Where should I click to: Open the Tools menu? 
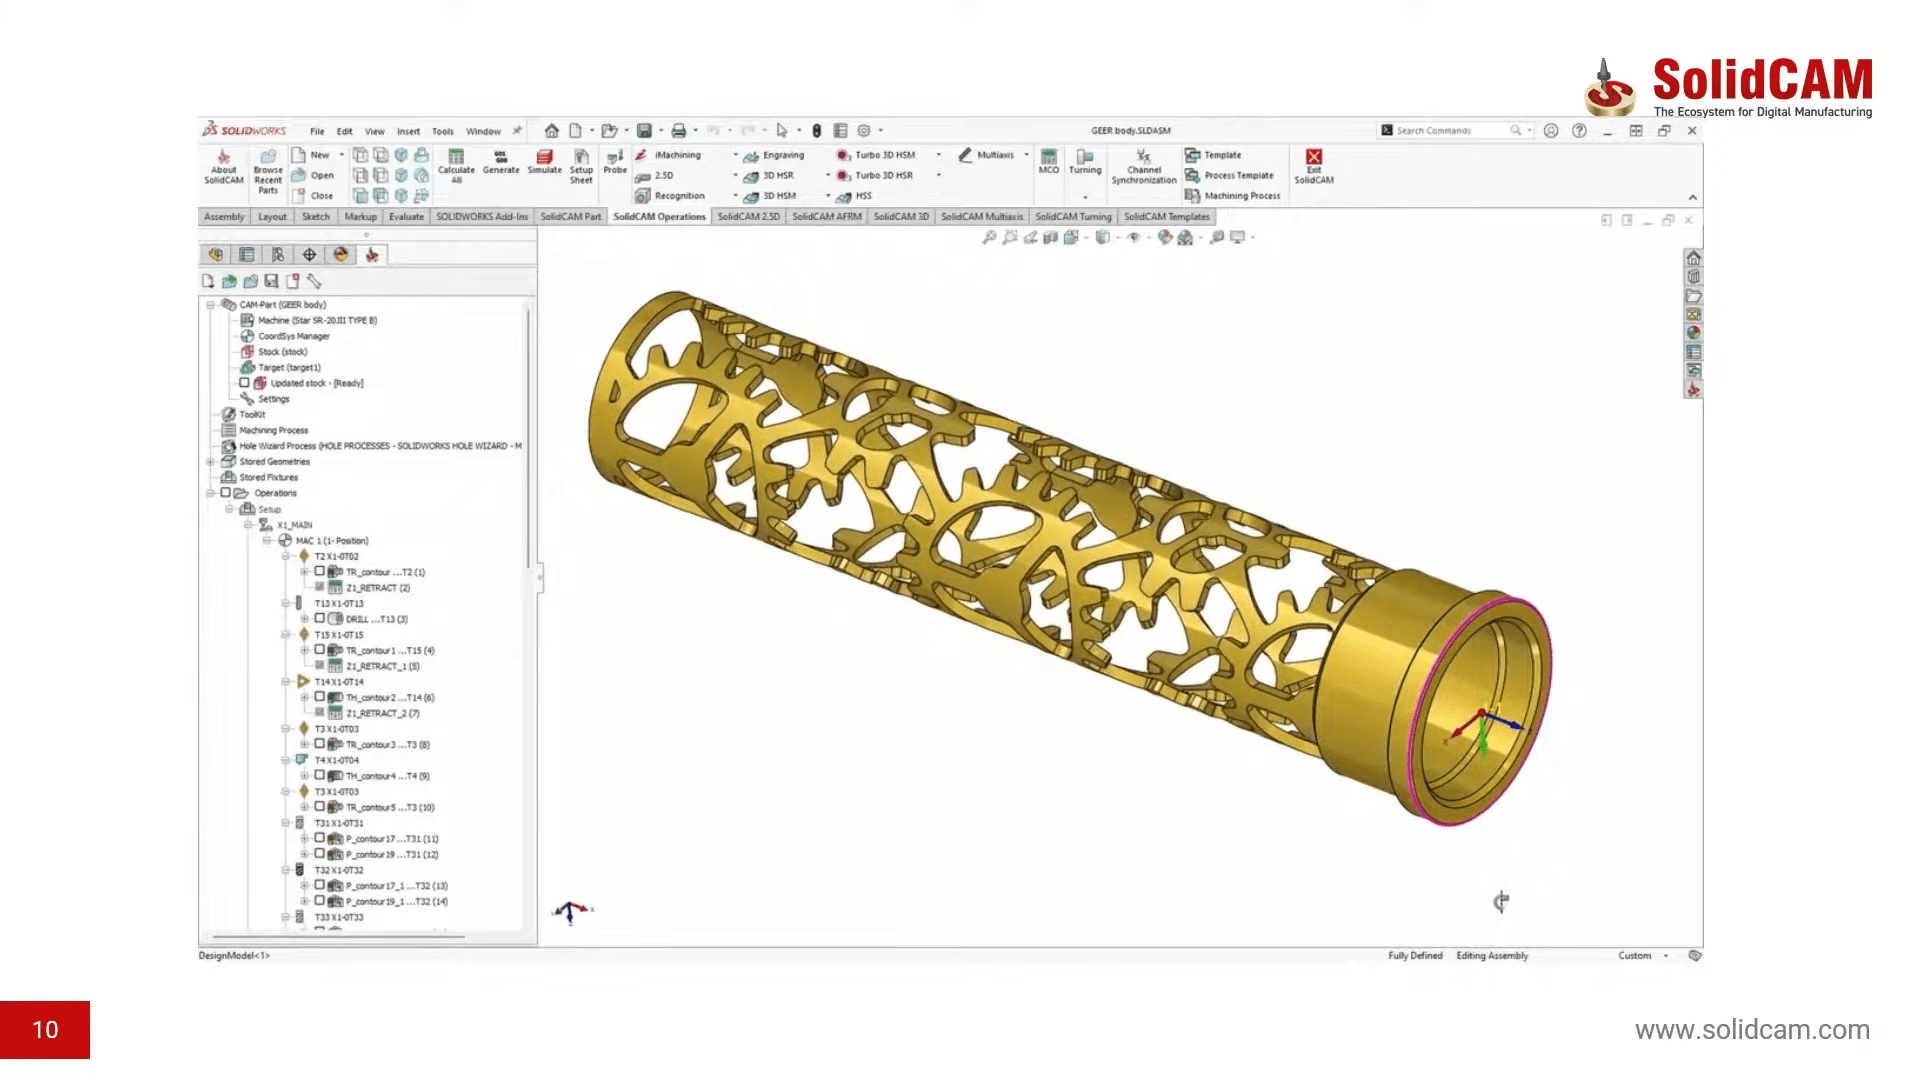[442, 131]
